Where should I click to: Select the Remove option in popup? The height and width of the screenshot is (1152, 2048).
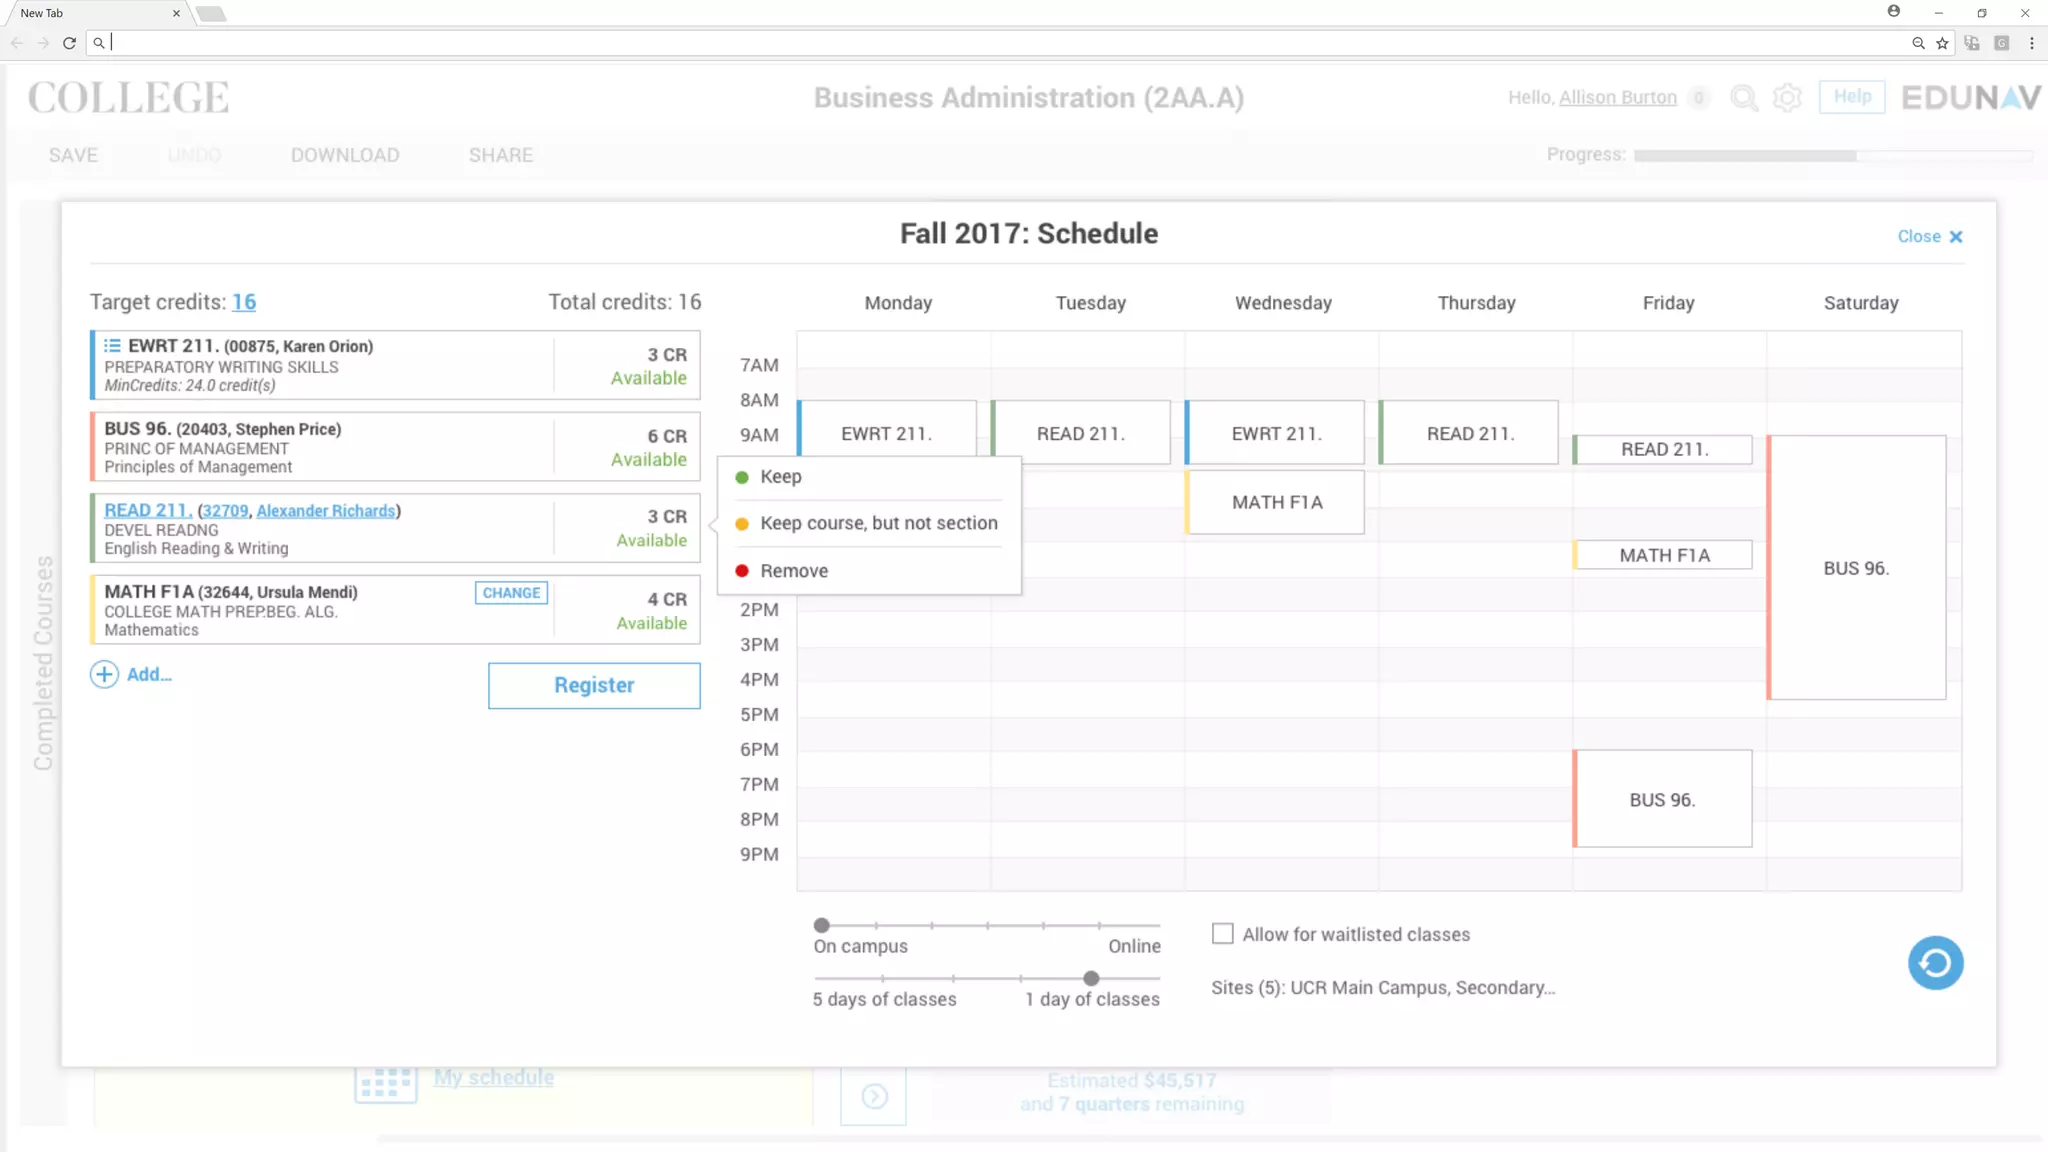(793, 571)
